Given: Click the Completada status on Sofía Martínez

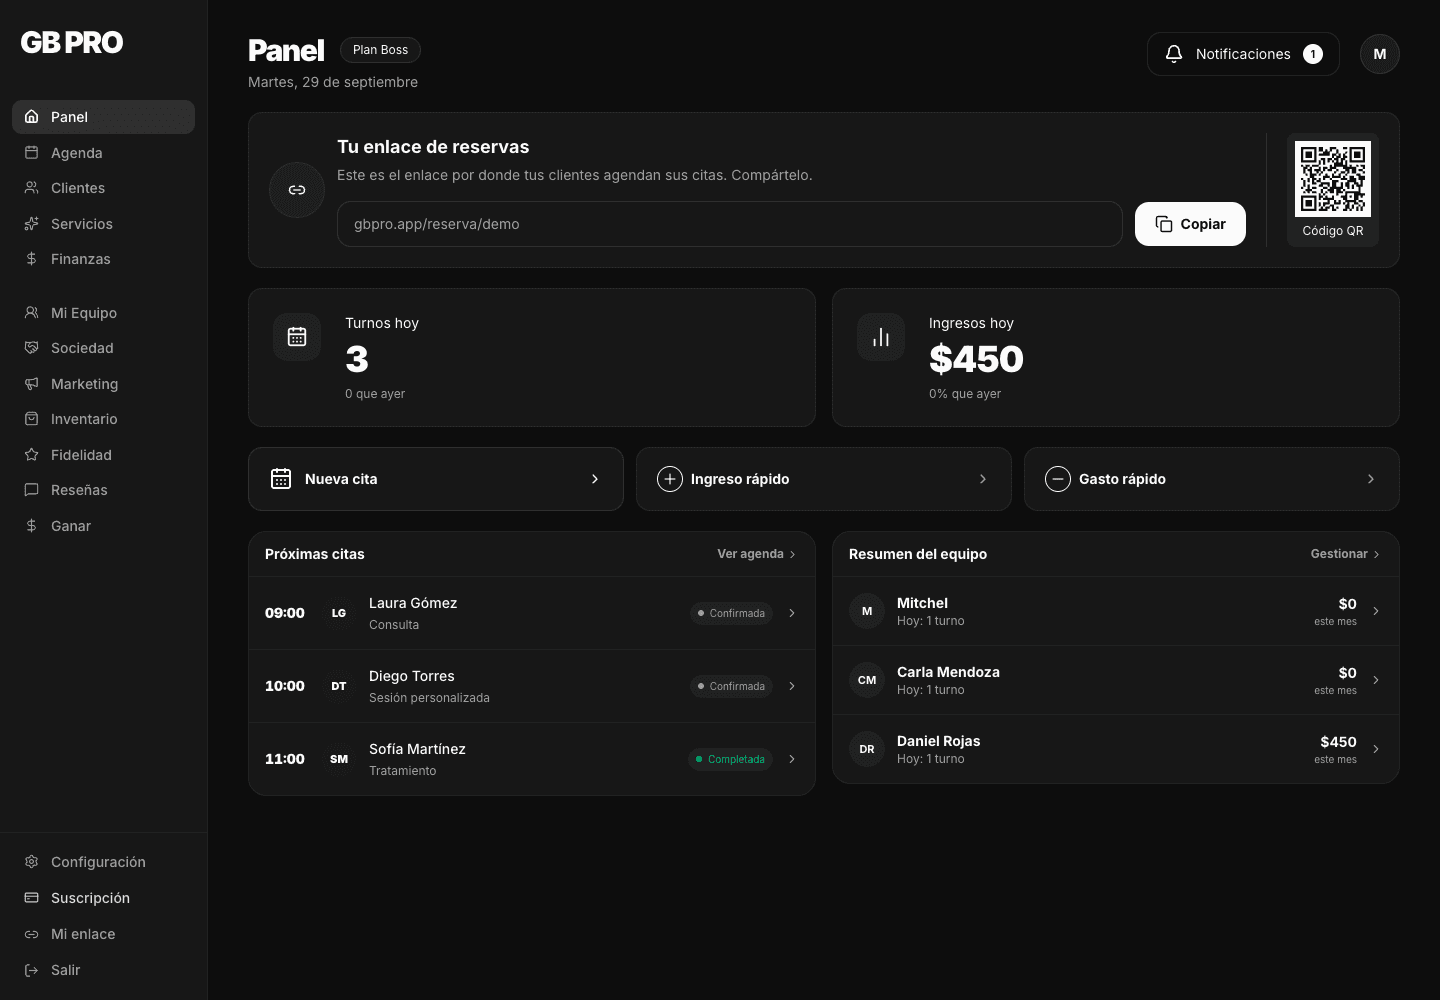Looking at the screenshot, I should tap(730, 759).
